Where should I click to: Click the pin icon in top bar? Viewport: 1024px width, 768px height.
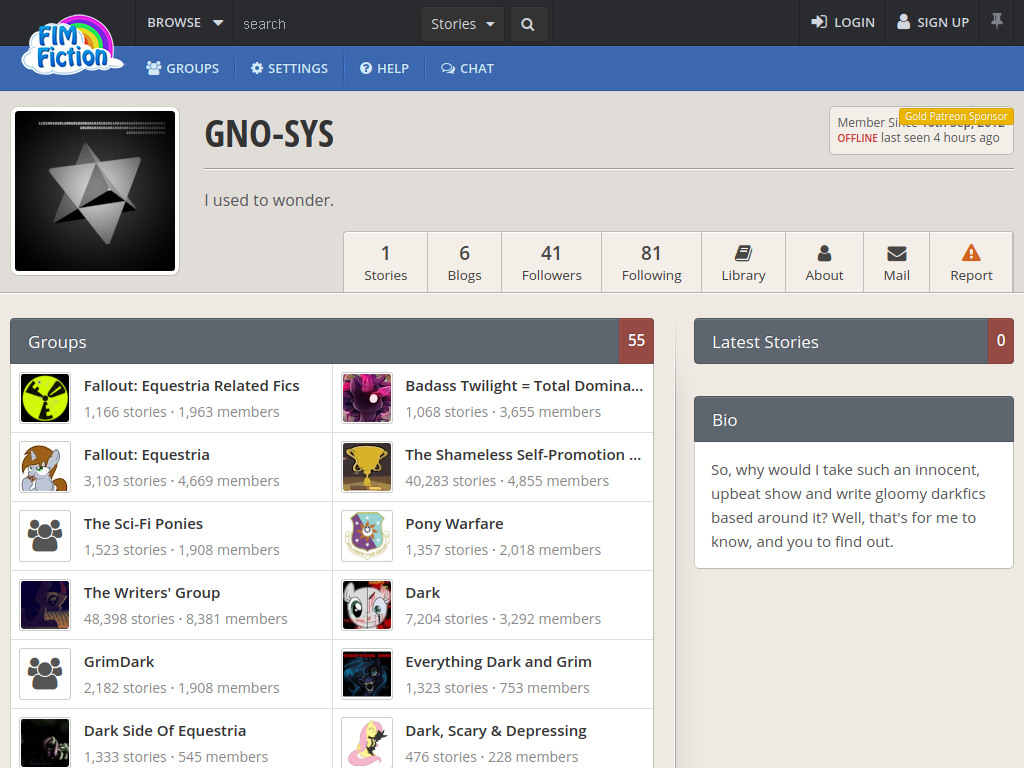pyautogui.click(x=997, y=22)
